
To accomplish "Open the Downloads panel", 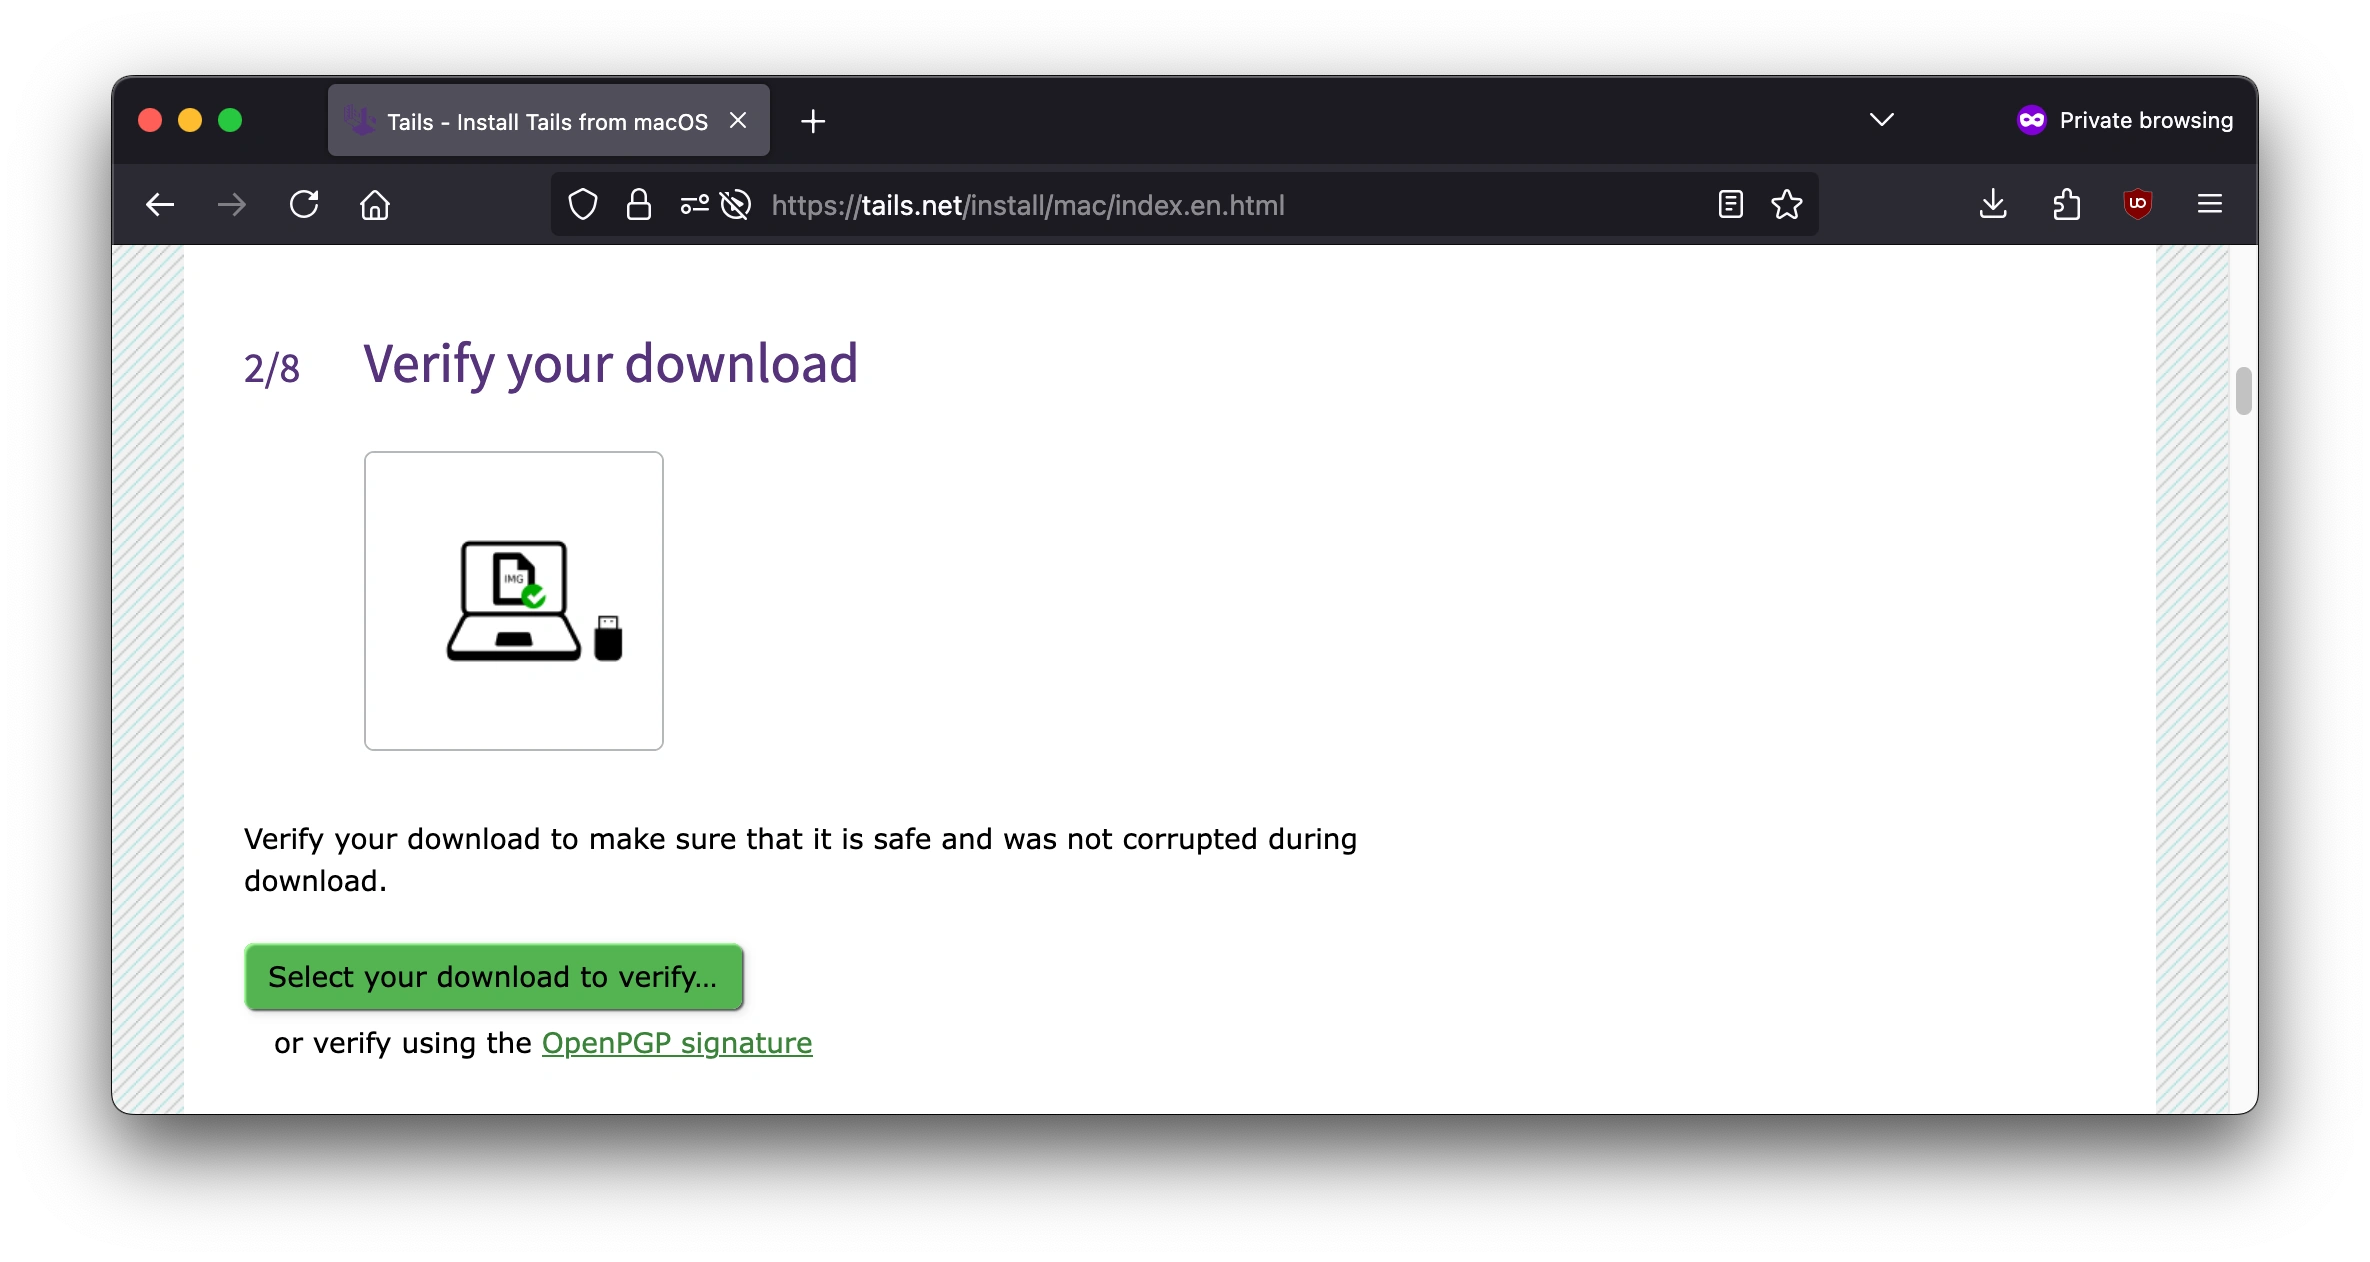I will [1993, 204].
